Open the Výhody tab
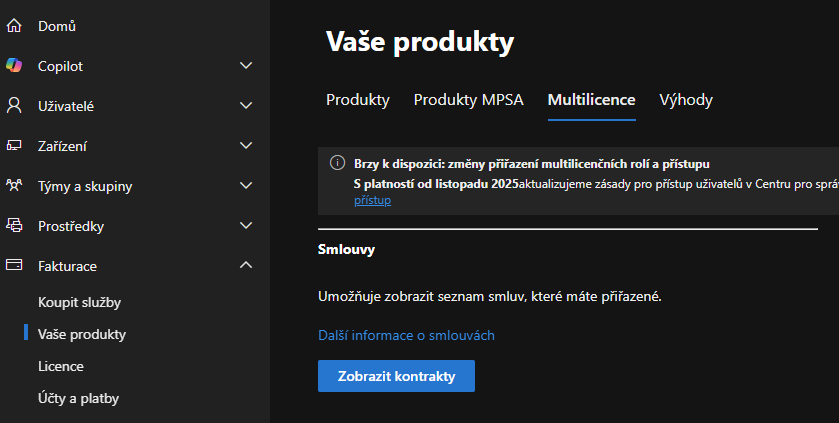The width and height of the screenshot is (839, 423). point(686,100)
